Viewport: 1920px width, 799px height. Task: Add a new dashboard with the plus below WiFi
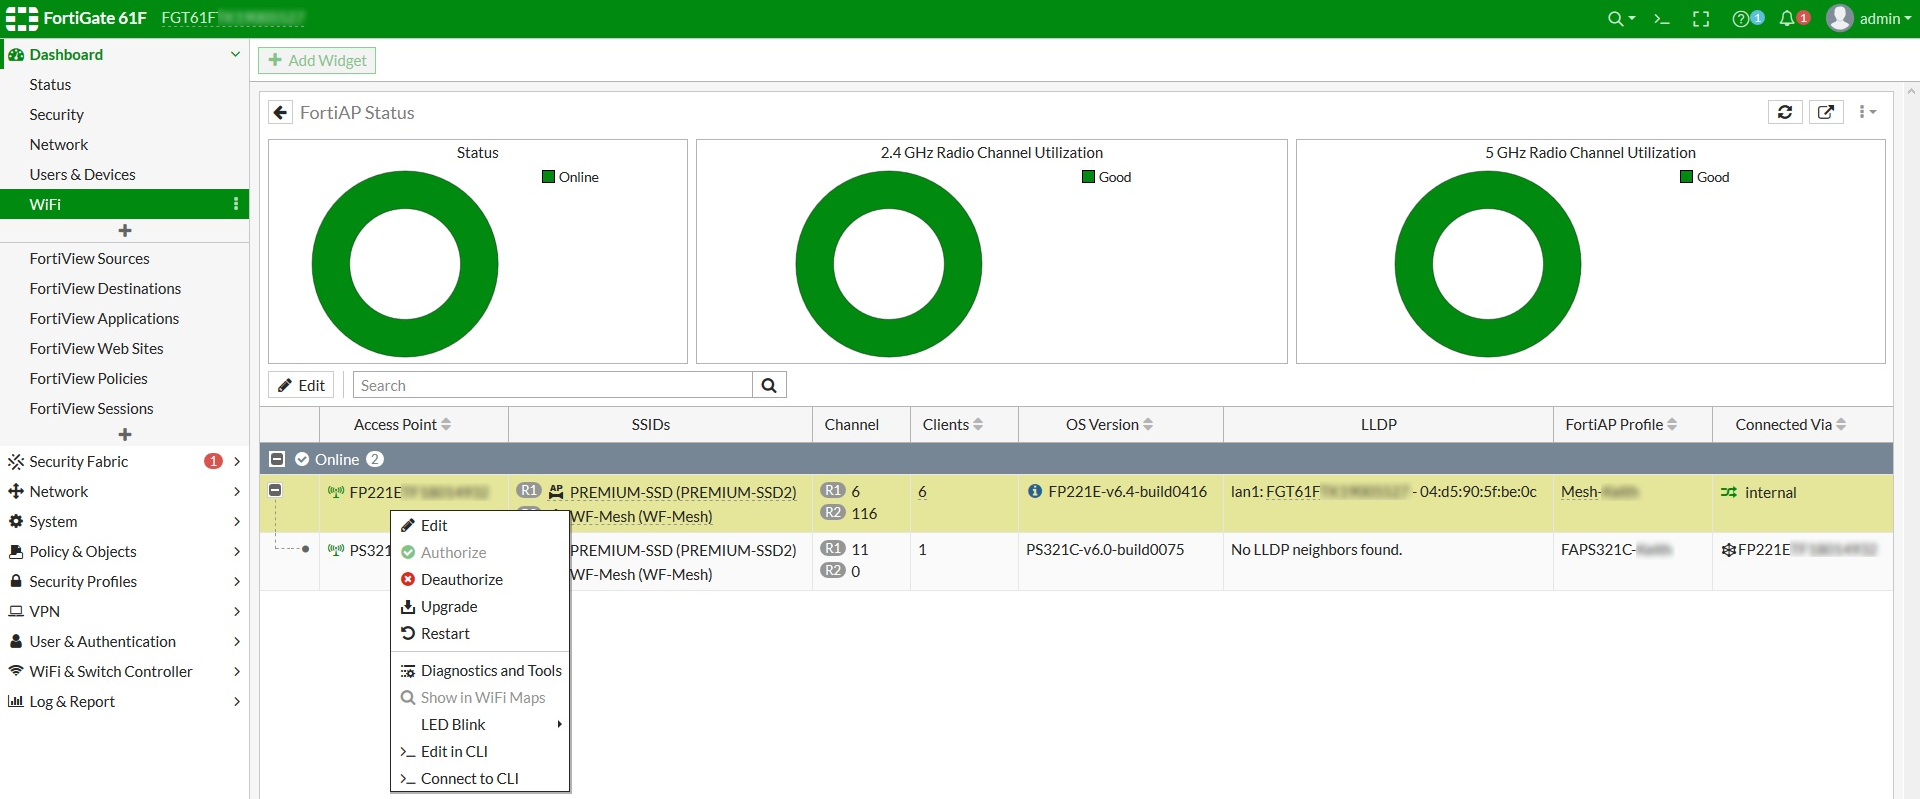point(125,231)
